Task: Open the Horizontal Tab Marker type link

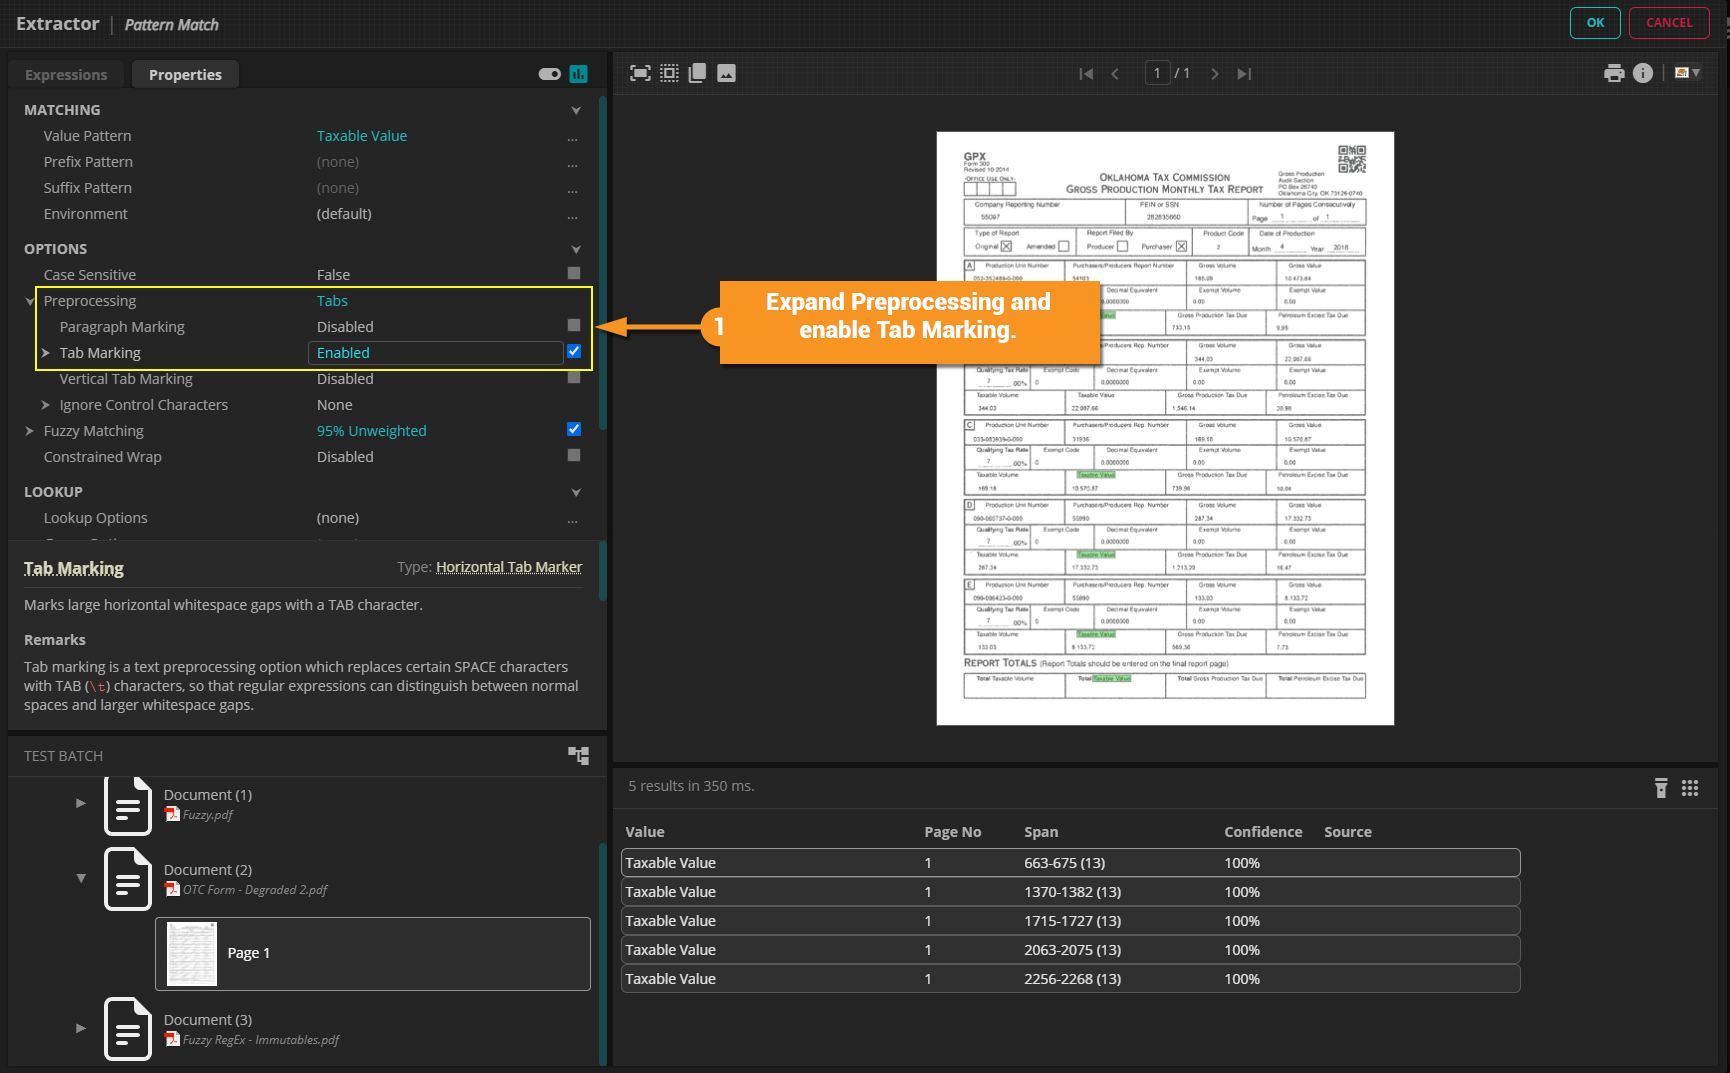Action: (x=508, y=567)
